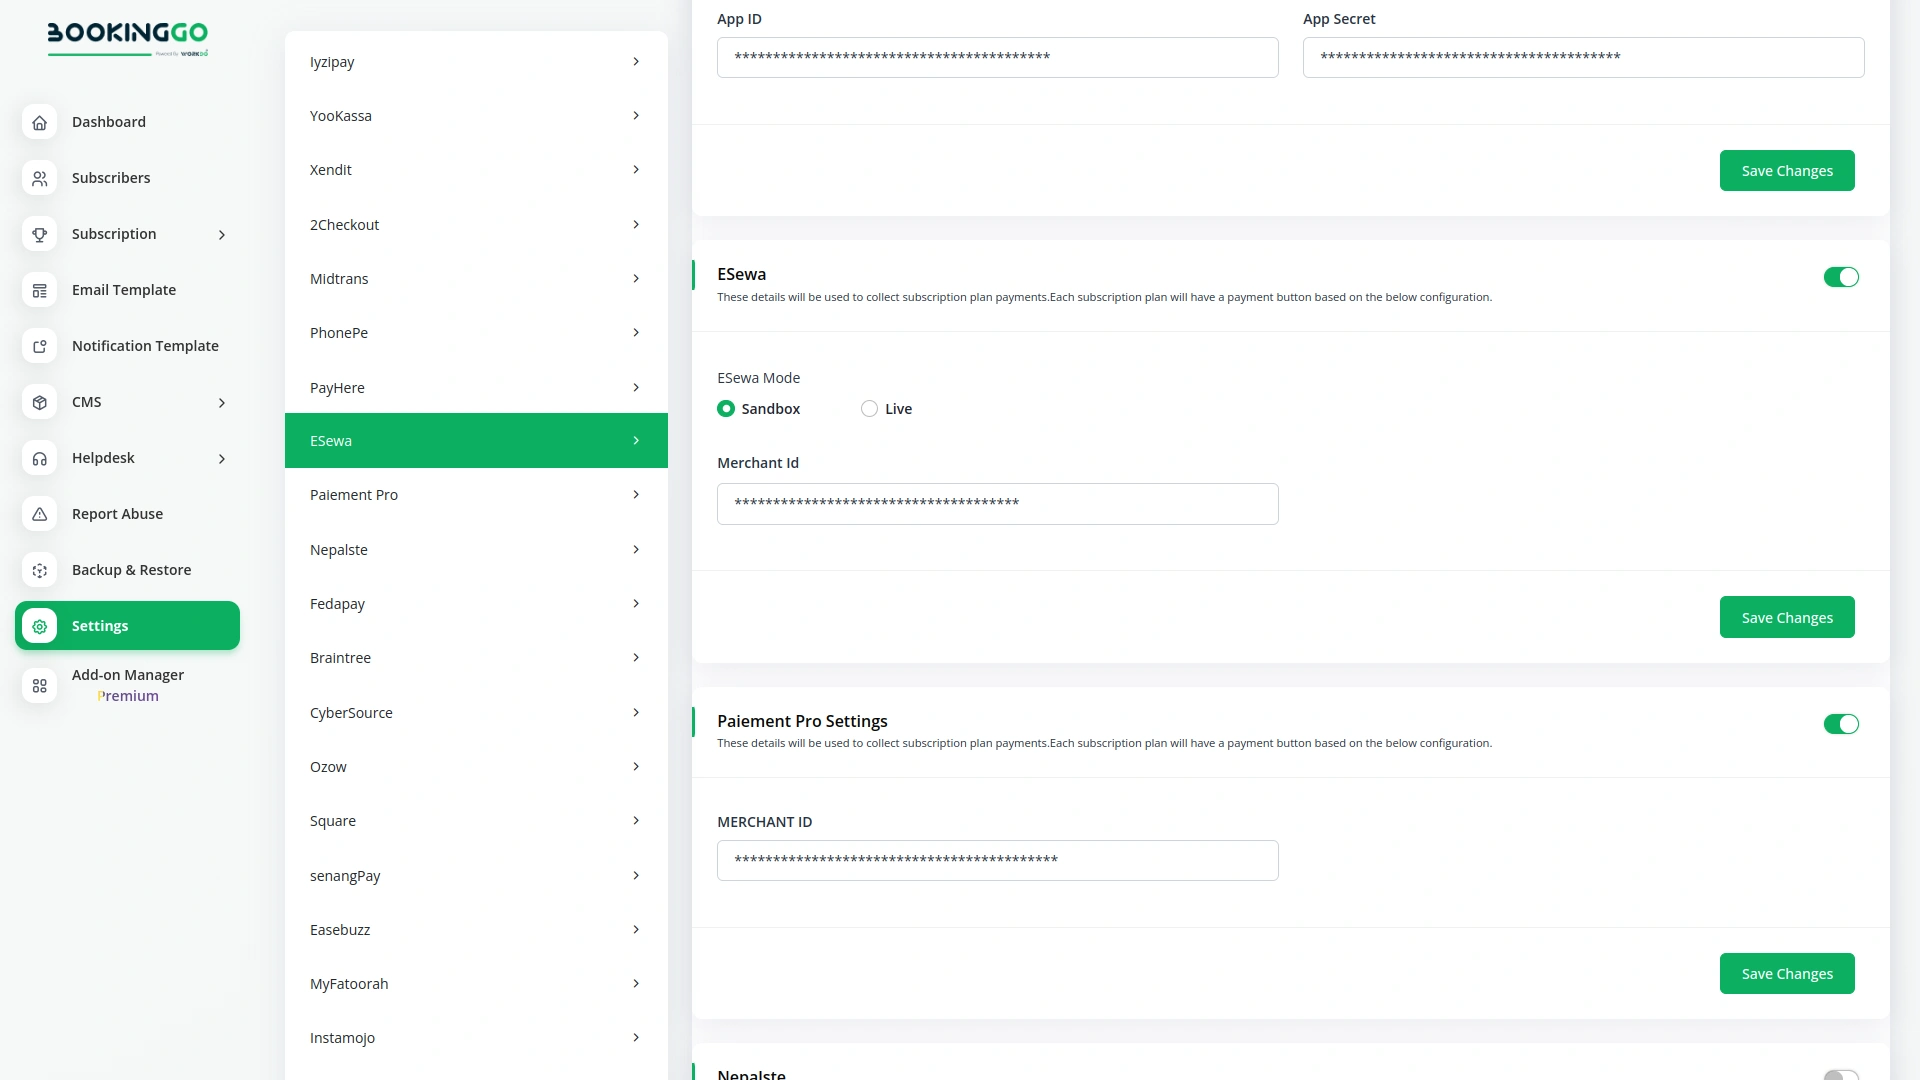The width and height of the screenshot is (1920, 1080).
Task: Select the Live radio button for ESewa Mode
Action: point(868,408)
